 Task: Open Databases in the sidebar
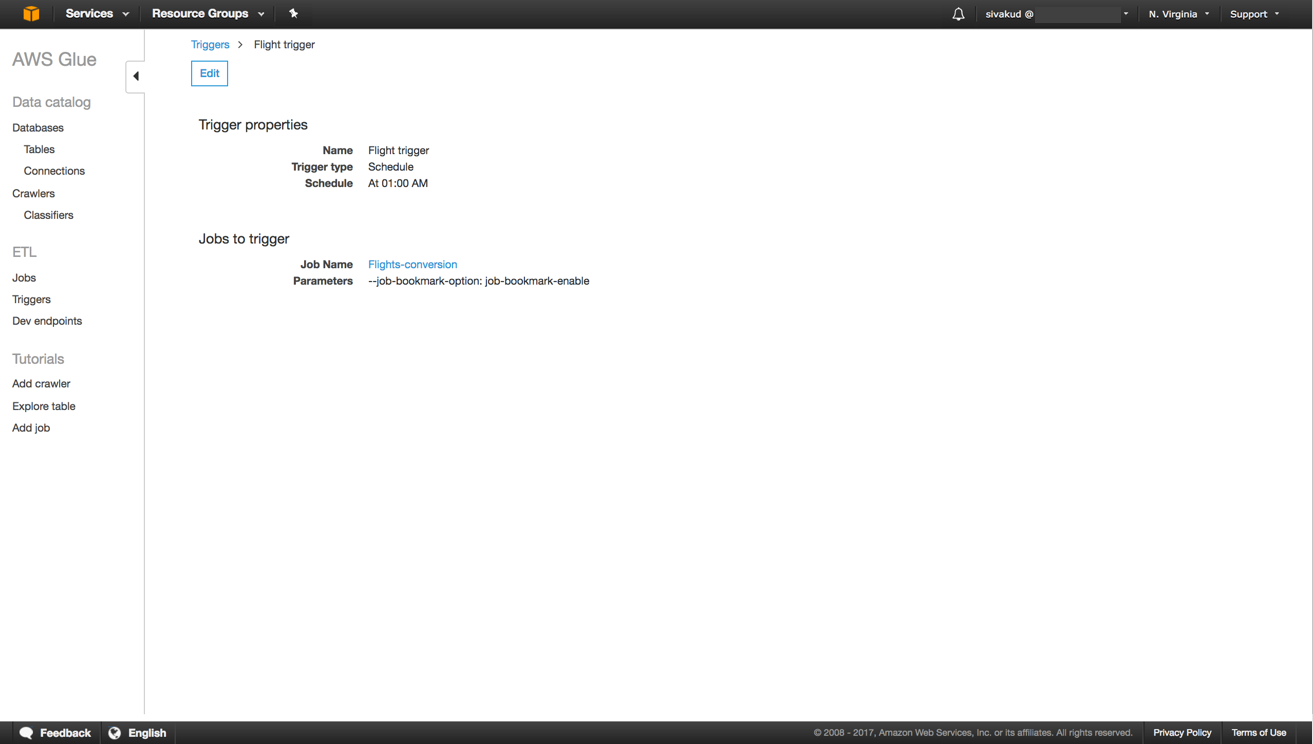pyautogui.click(x=38, y=128)
